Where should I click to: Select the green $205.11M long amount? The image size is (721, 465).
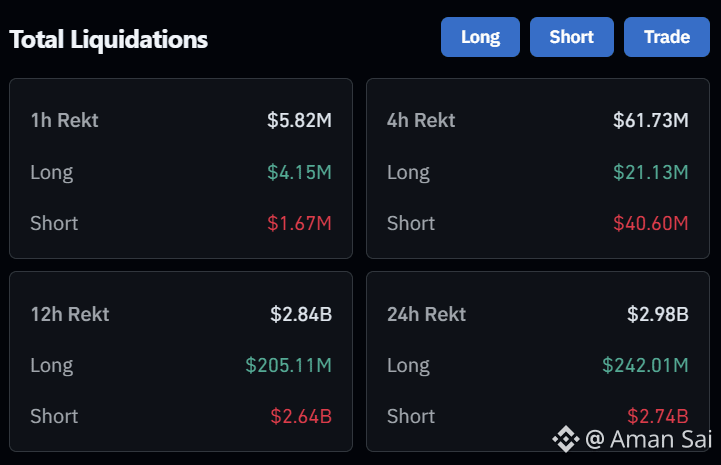[288, 366]
